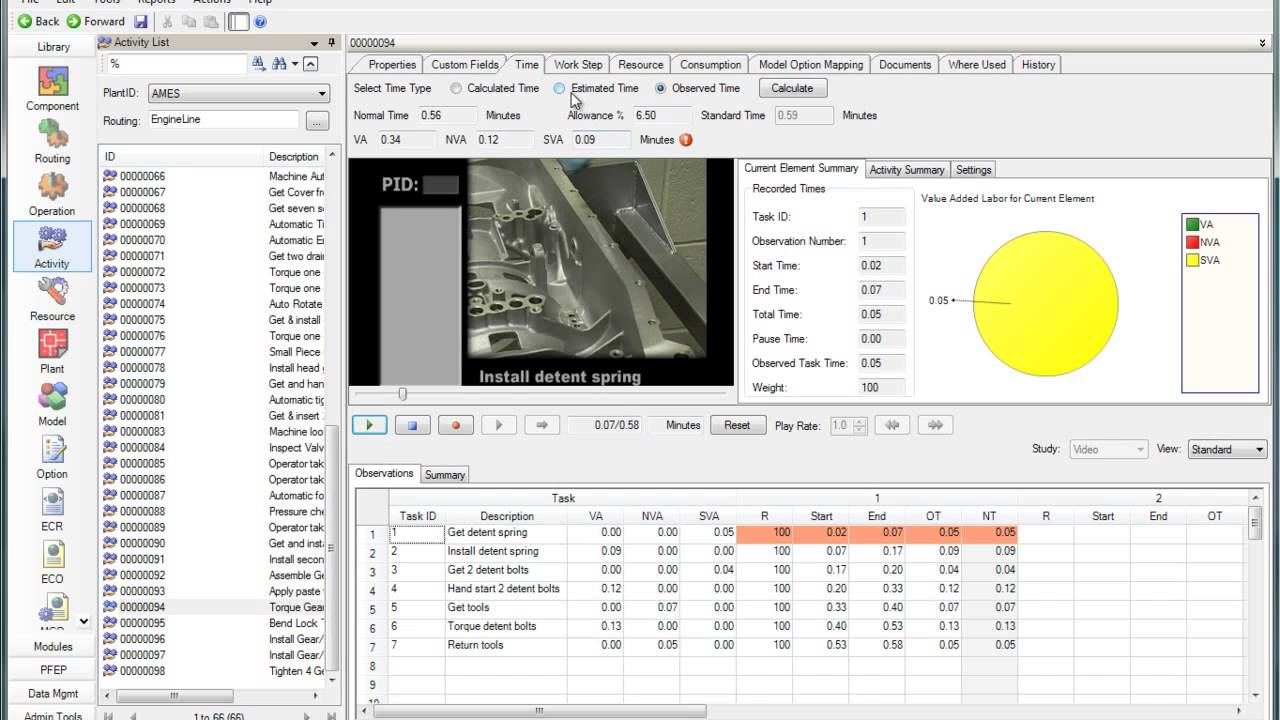The height and width of the screenshot is (720, 1280).
Task: Click the 'Torque detent bolts' description cell
Action: click(506, 626)
